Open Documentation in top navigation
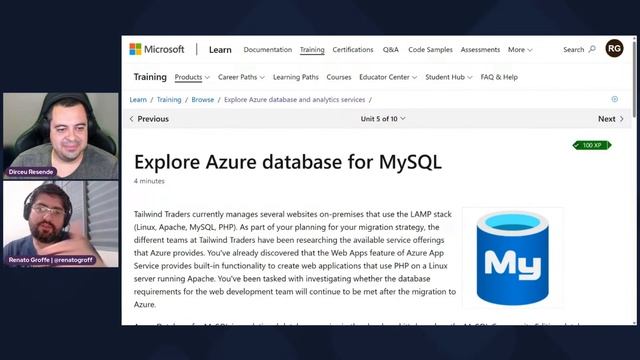Screen dimensions: 640x360 [x=268, y=50]
